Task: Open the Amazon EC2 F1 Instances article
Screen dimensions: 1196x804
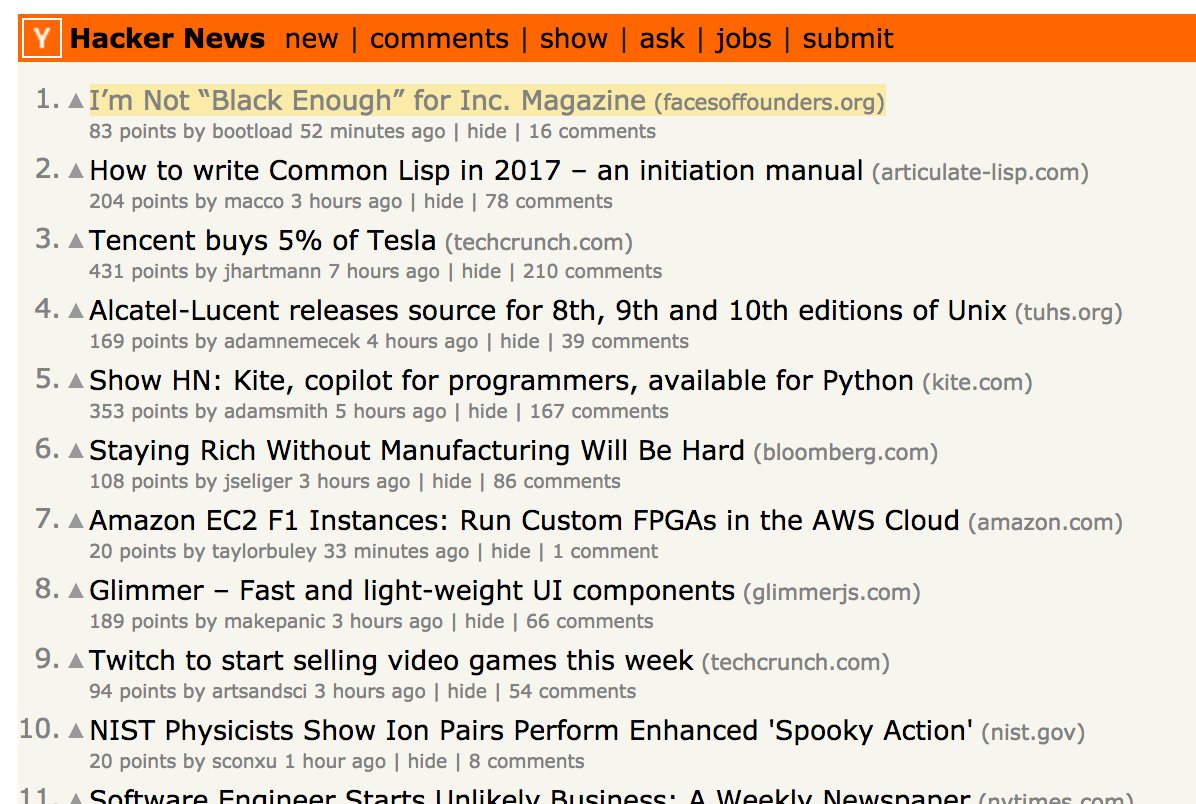Action: [524, 521]
